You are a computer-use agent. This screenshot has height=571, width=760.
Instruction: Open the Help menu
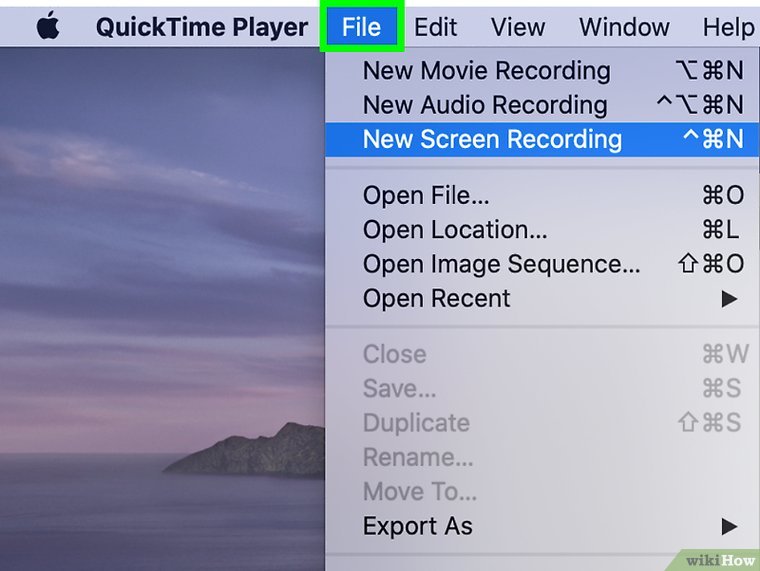click(x=728, y=27)
